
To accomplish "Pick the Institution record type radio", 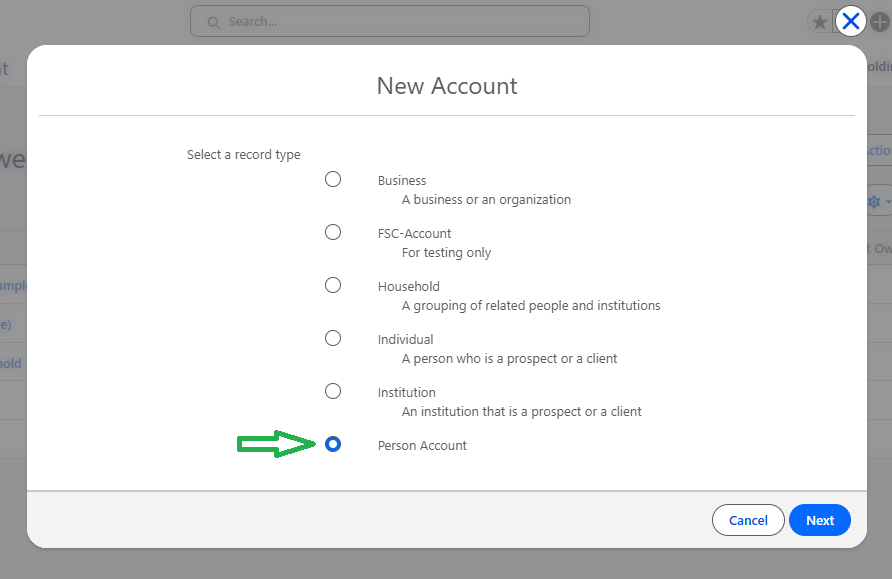I will click(x=333, y=391).
